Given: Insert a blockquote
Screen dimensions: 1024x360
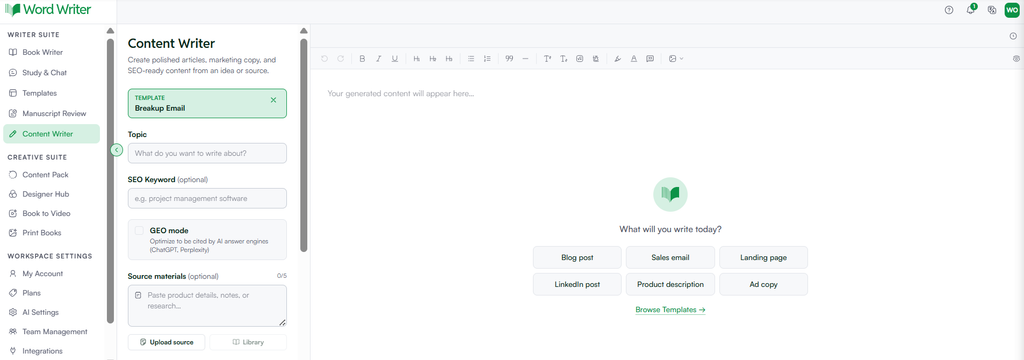Looking at the screenshot, I should coord(509,59).
